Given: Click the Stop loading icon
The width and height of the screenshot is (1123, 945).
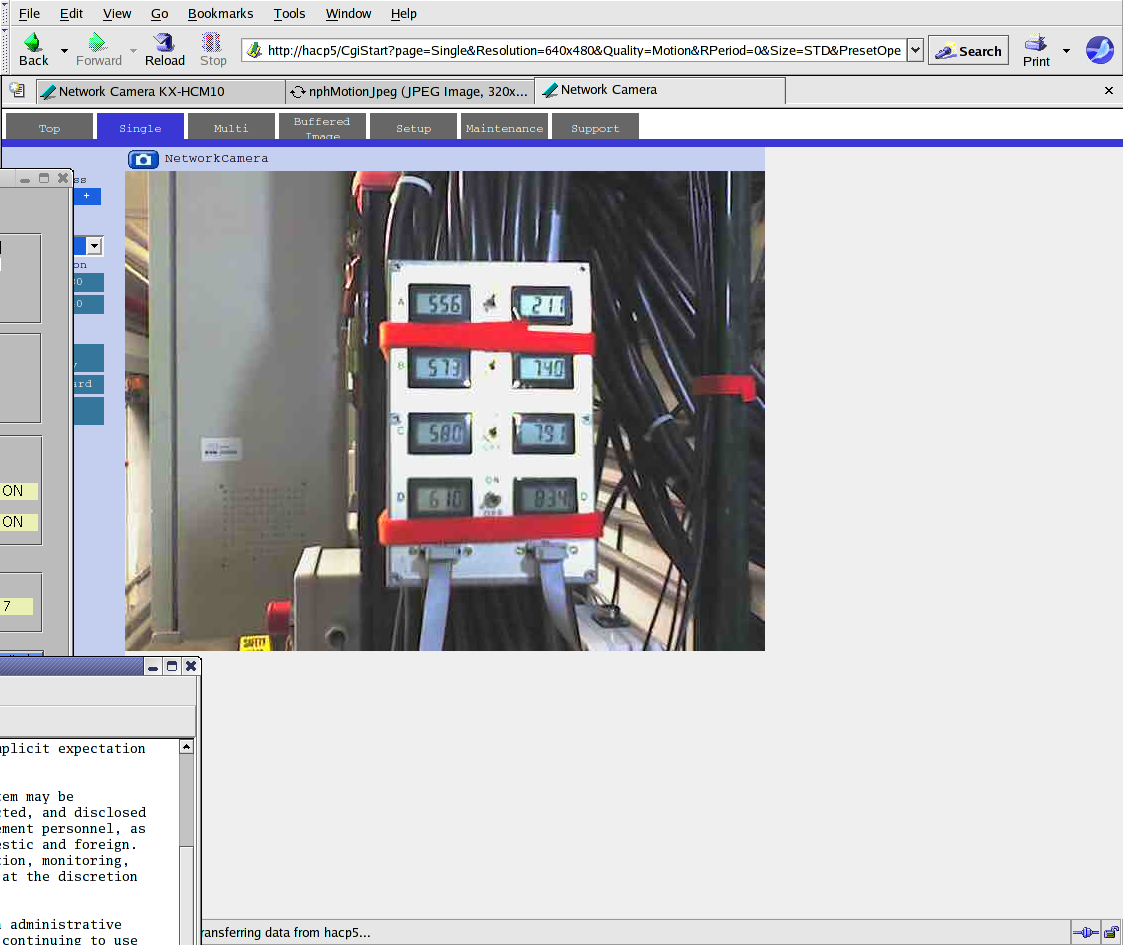Looking at the screenshot, I should click(213, 50).
